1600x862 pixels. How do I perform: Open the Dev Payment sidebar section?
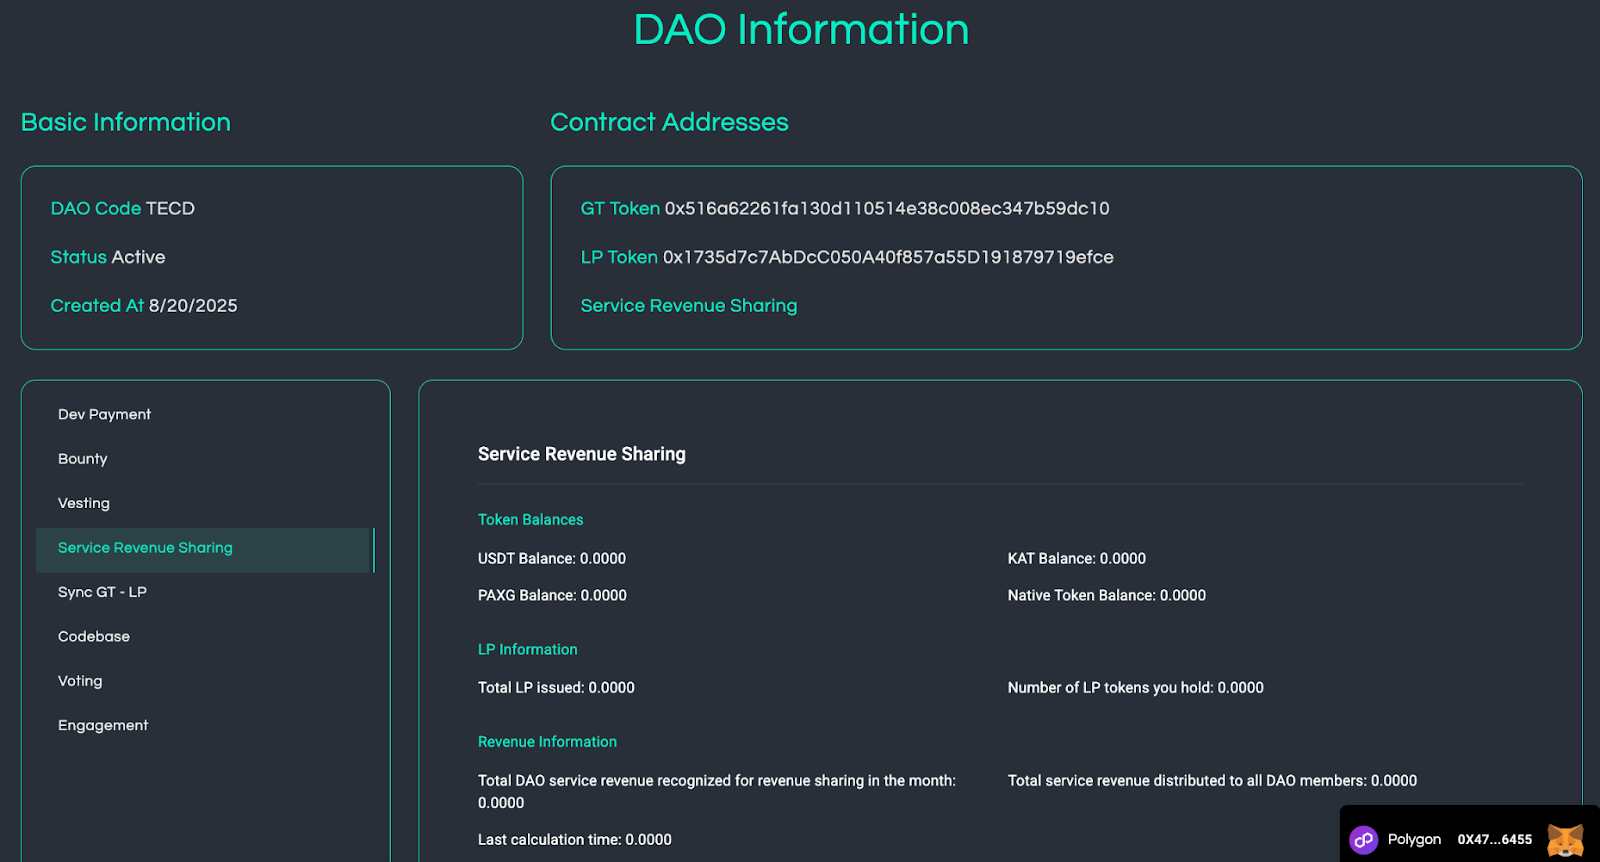104,414
